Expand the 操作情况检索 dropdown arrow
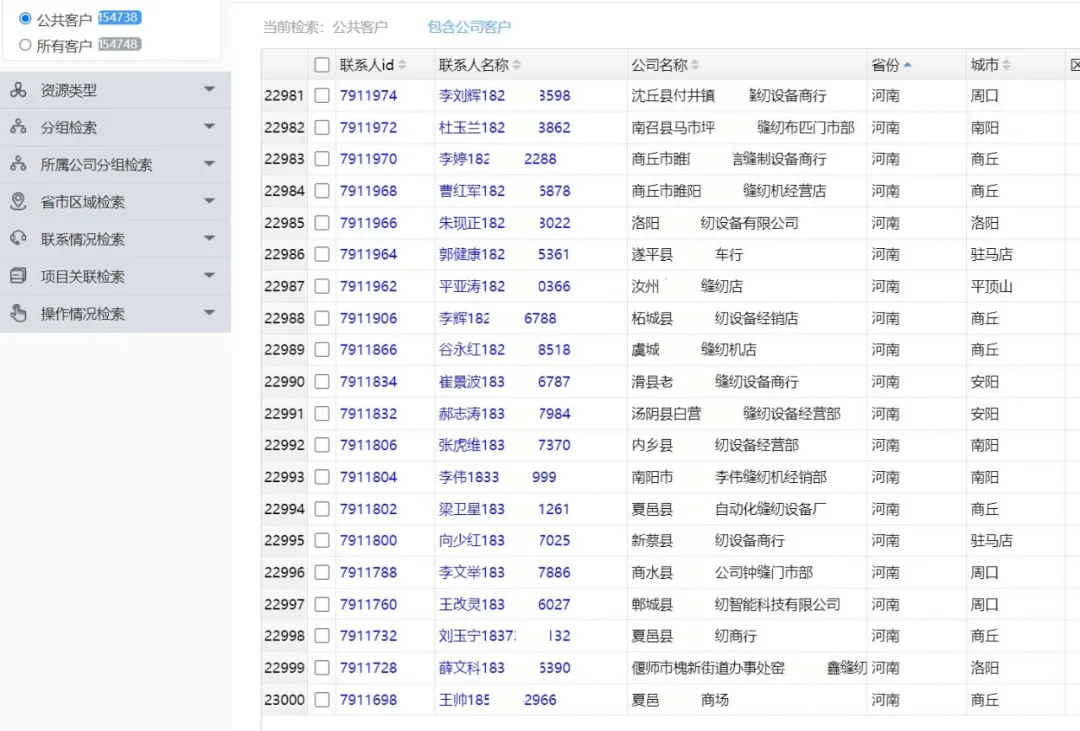 [x=209, y=313]
